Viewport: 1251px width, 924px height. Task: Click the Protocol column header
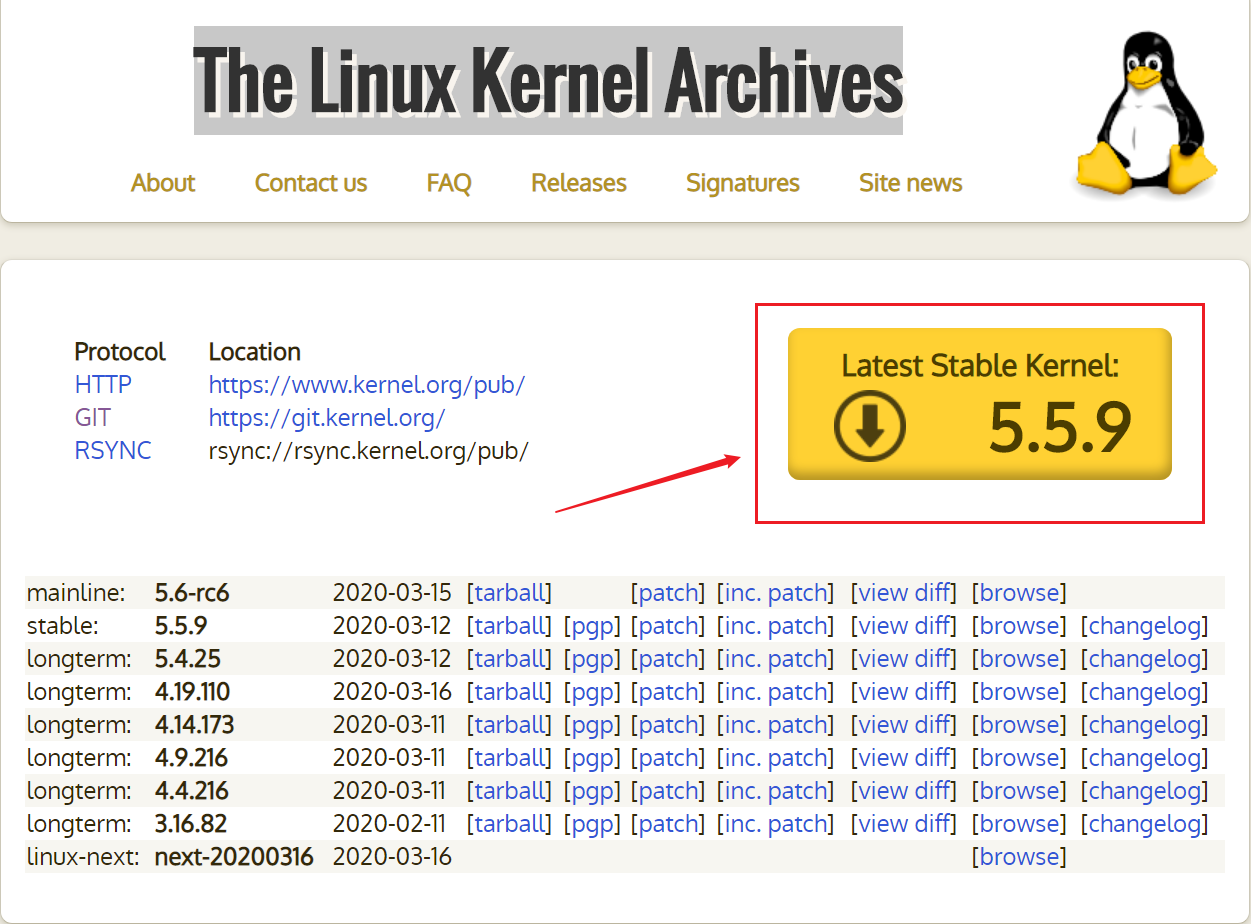coord(120,352)
